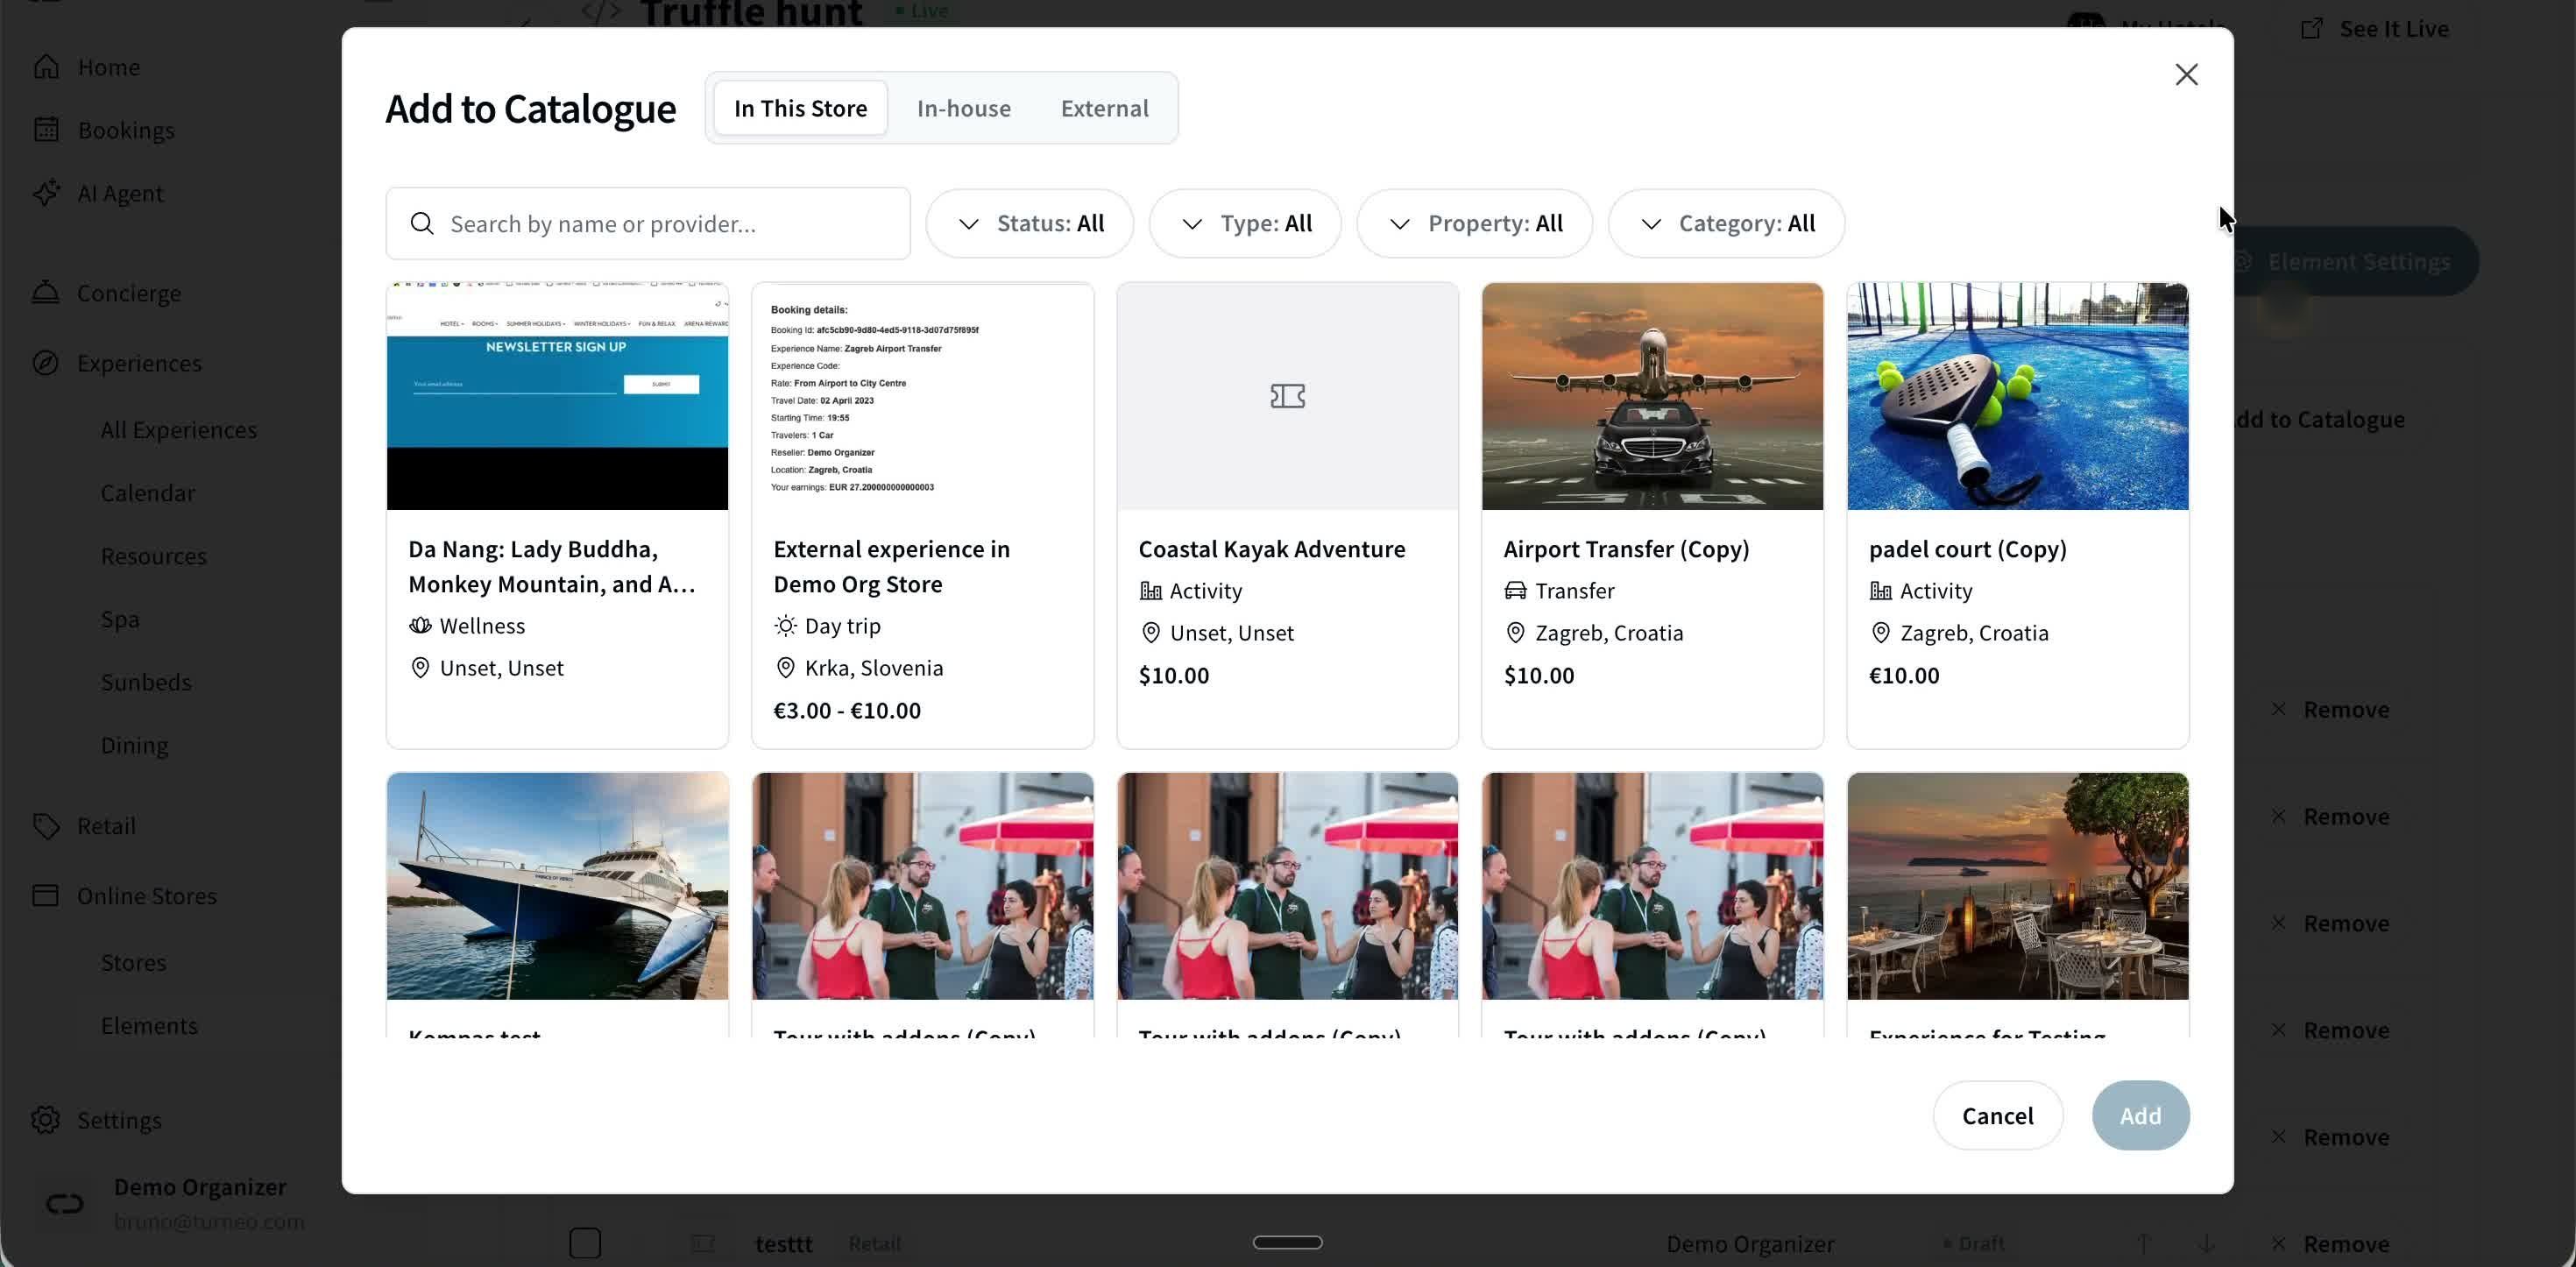Open the Property: All filter
The height and width of the screenshot is (1267, 2576).
click(x=1474, y=224)
